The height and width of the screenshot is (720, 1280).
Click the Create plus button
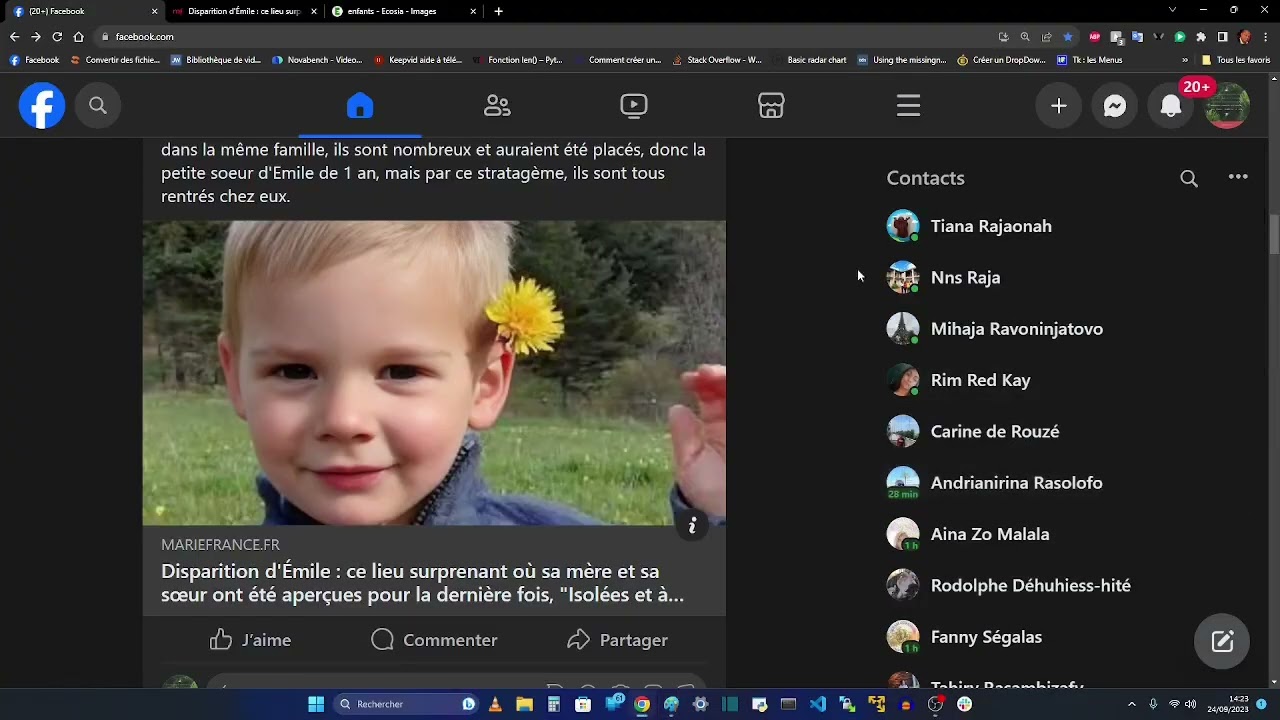(x=1059, y=106)
